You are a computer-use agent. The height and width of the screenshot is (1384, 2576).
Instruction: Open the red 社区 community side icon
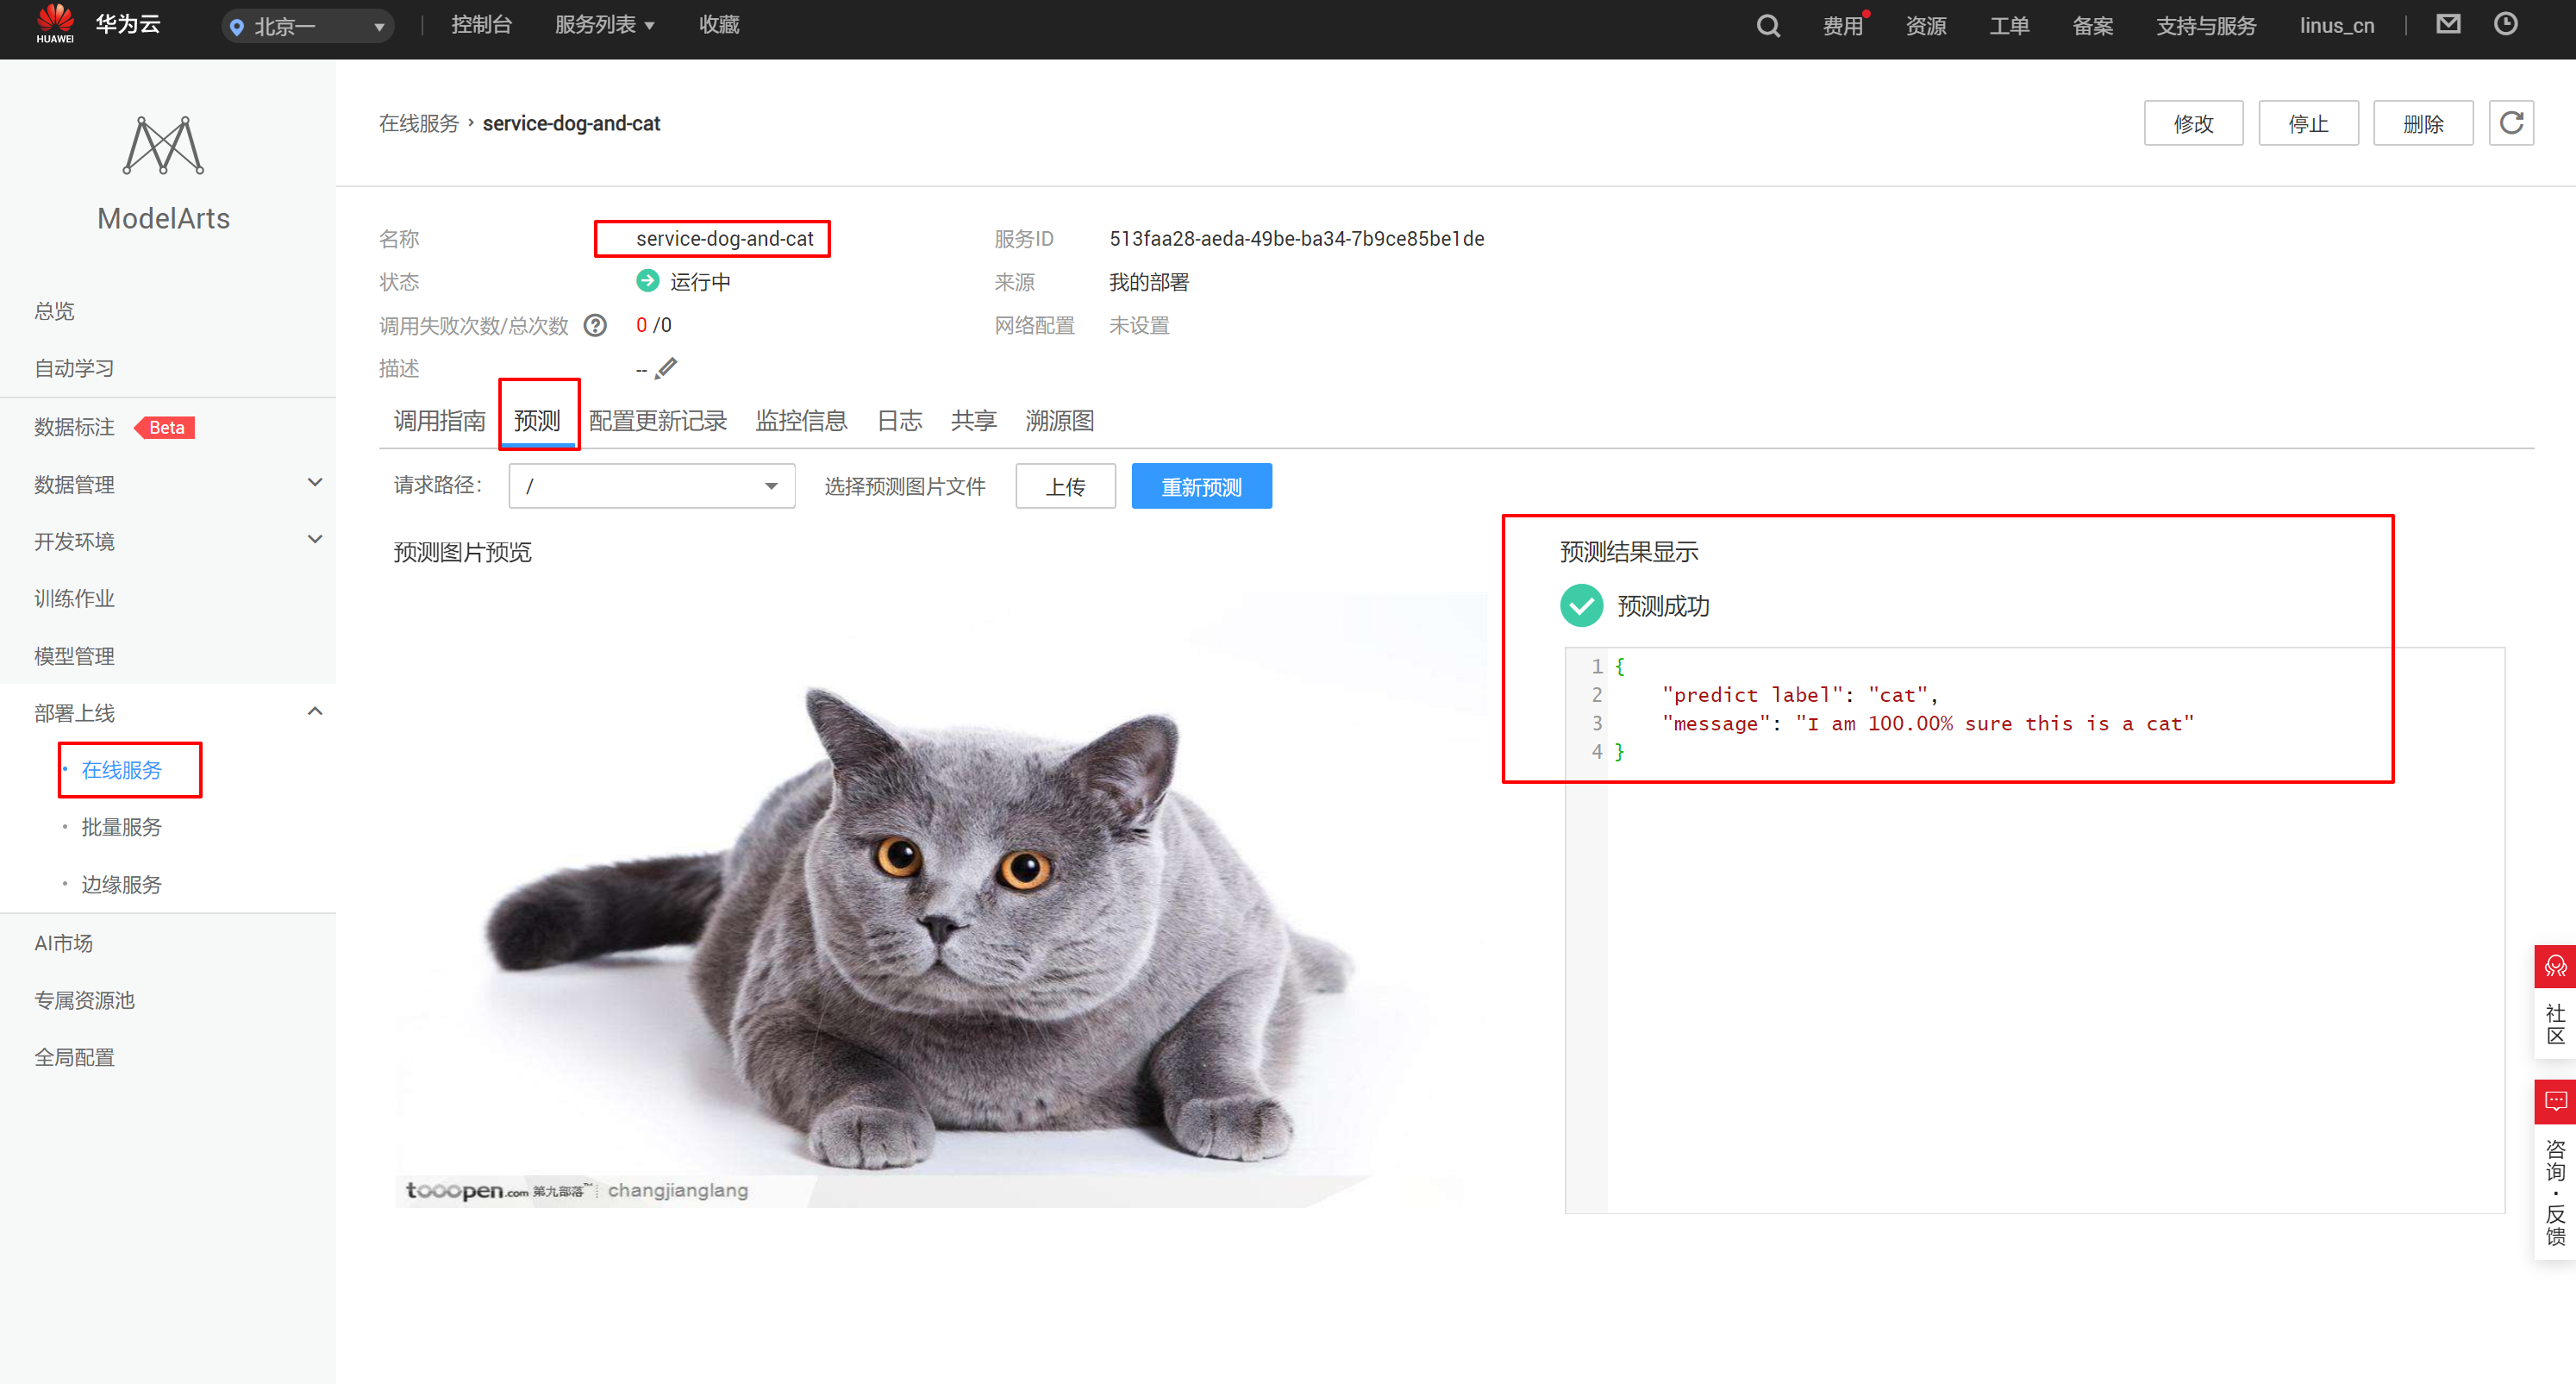click(2555, 966)
